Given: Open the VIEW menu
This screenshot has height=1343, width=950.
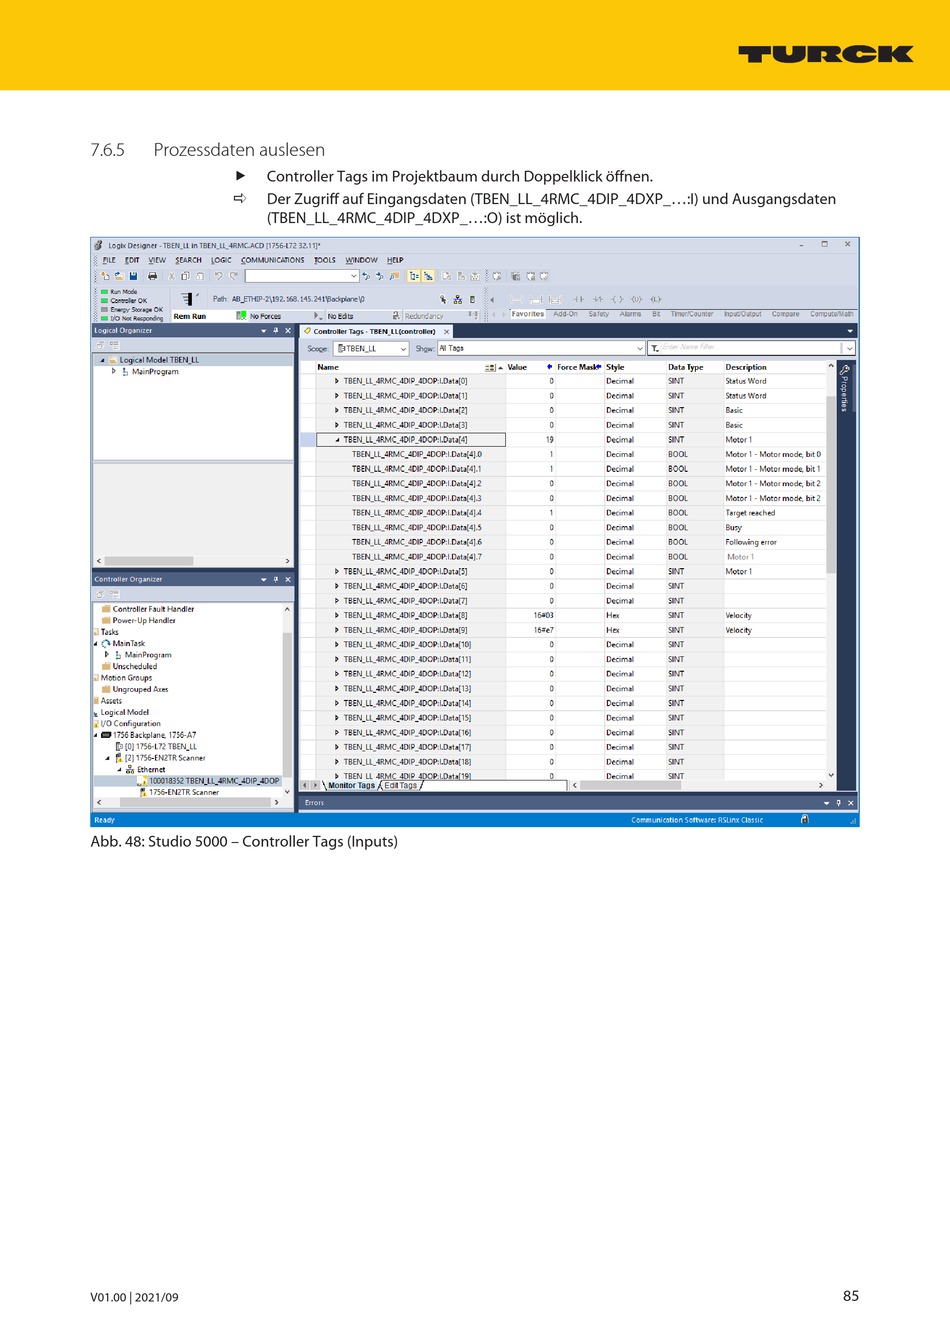Looking at the screenshot, I should click(157, 260).
